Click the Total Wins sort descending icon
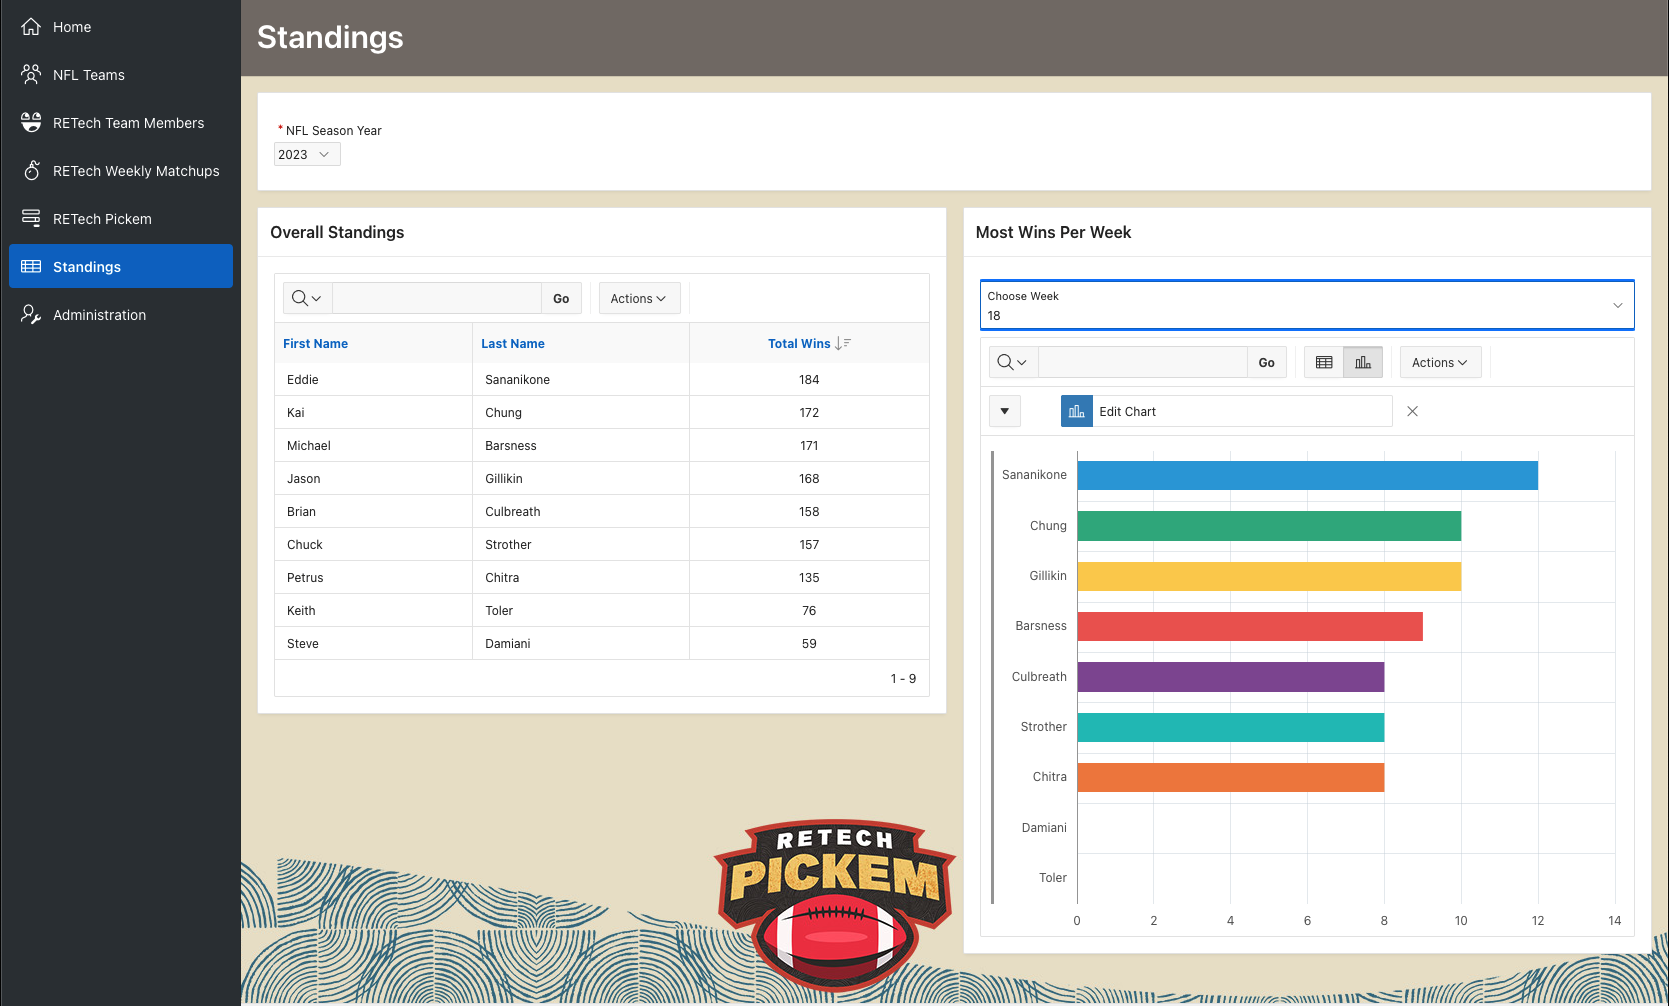This screenshot has height=1006, width=1669. click(x=843, y=344)
